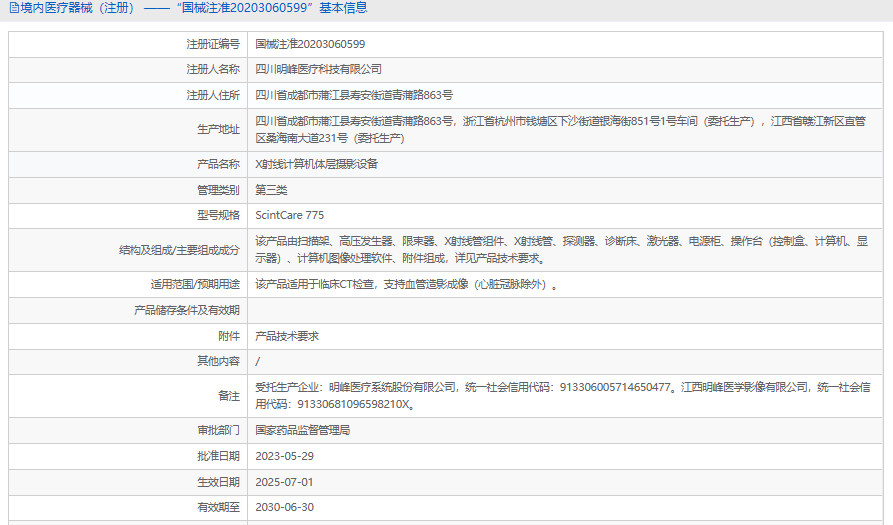
Task: Select the intended use text mentioning 临床CT检查
Action: point(406,285)
